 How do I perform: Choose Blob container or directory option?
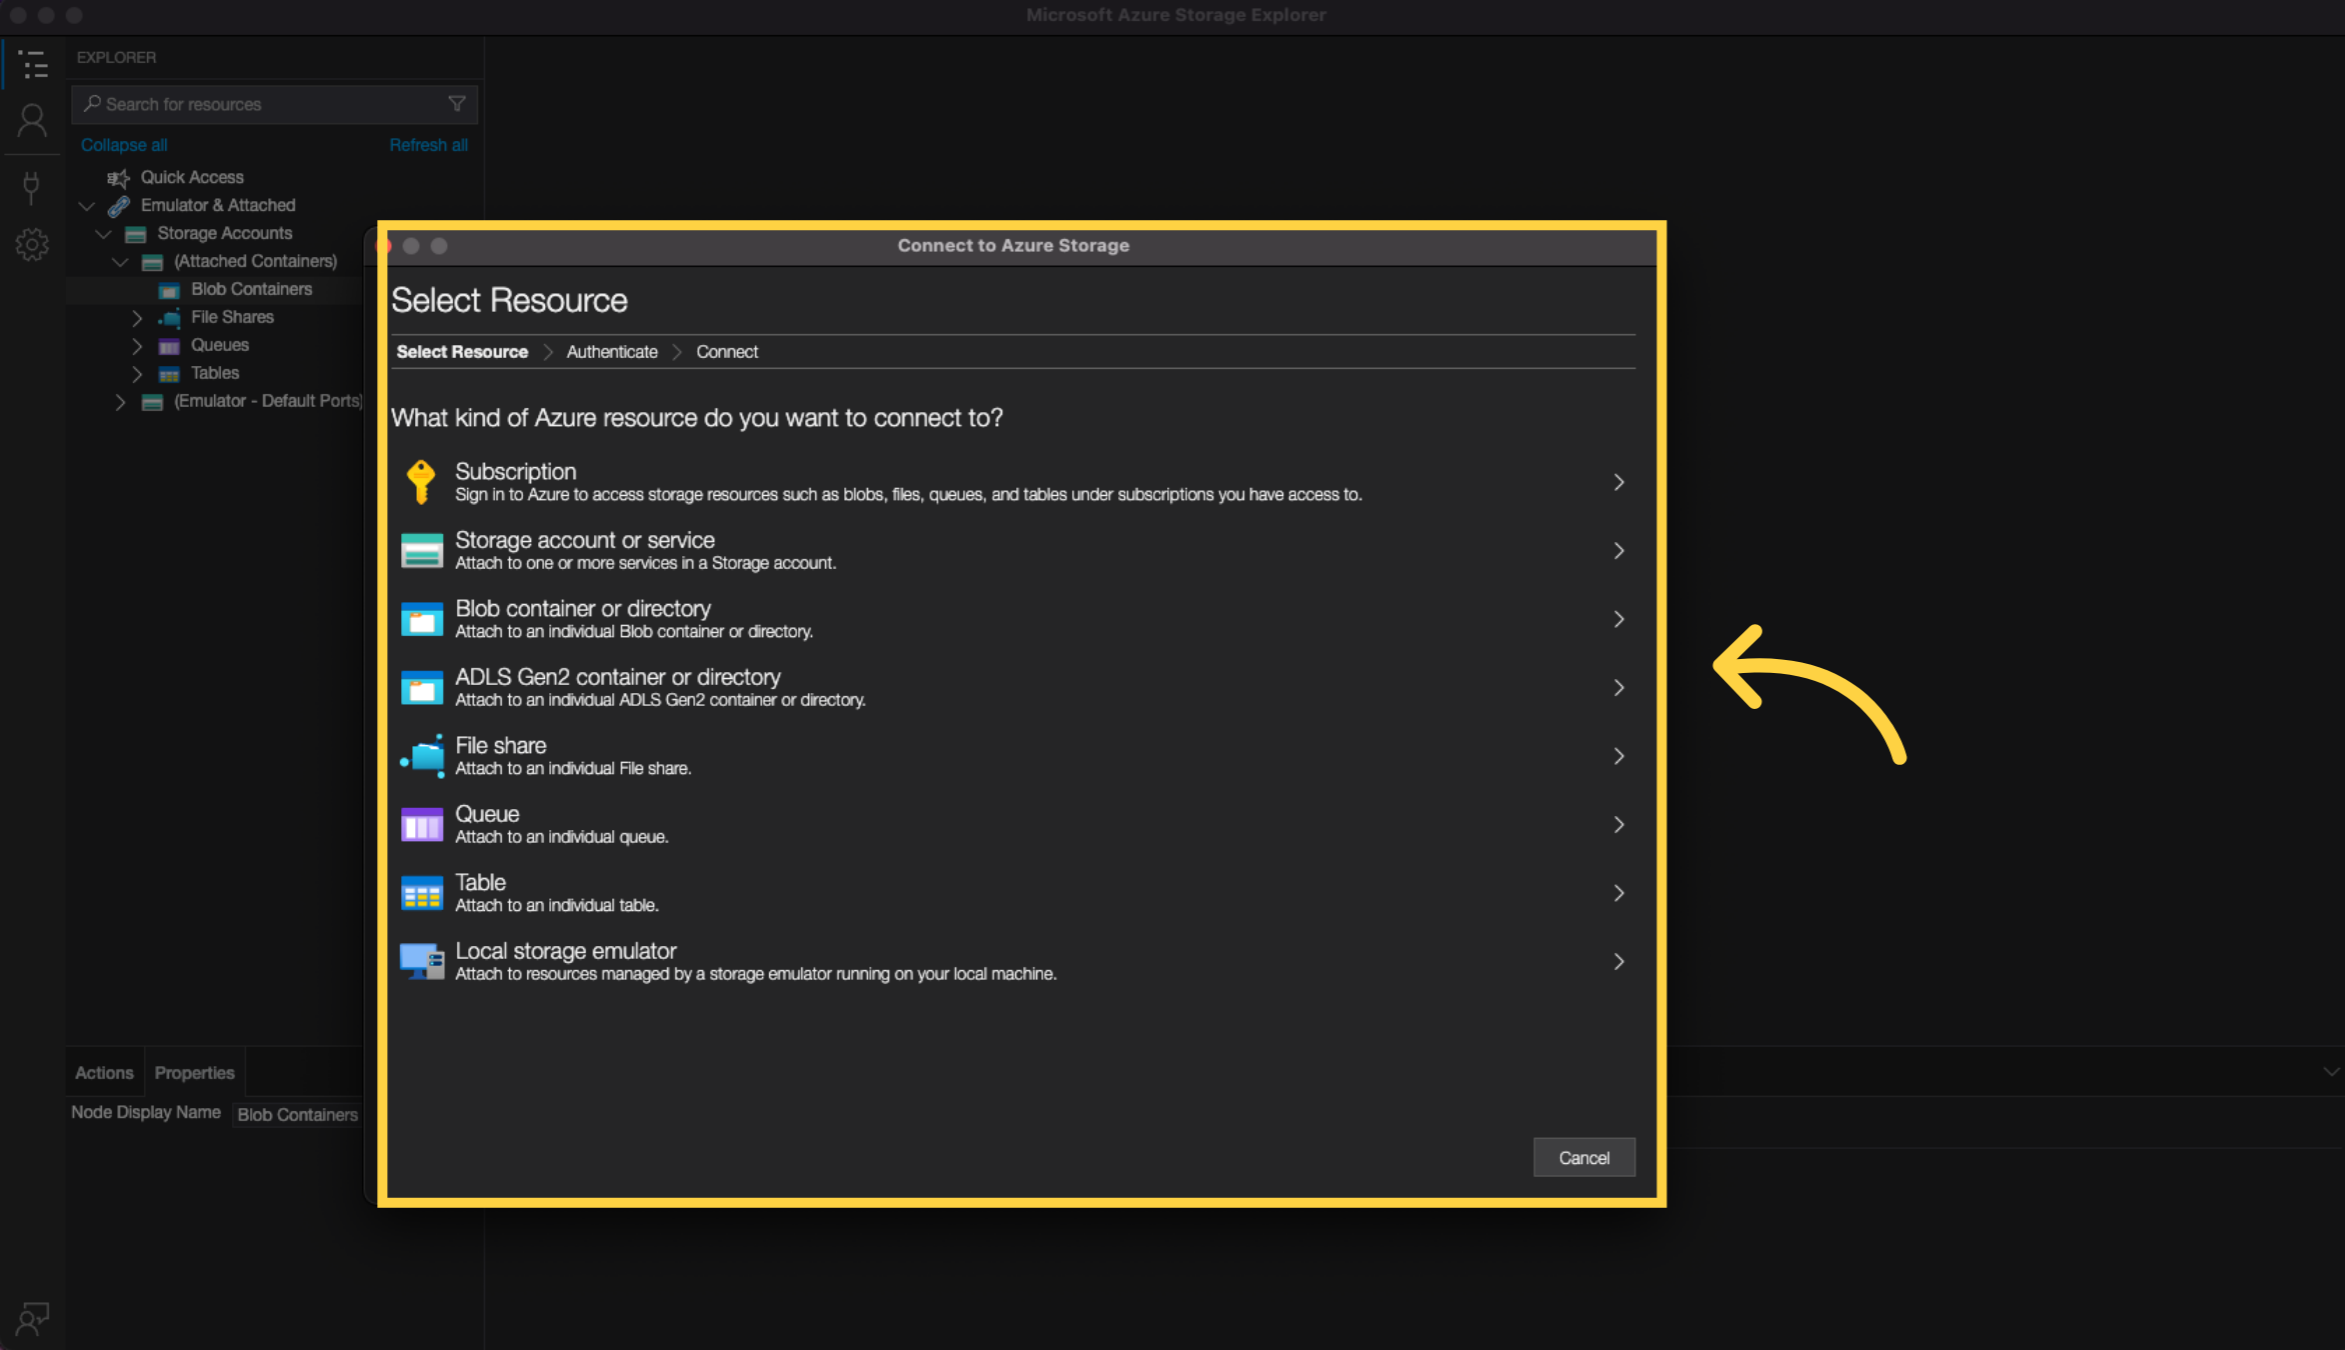click(583, 608)
